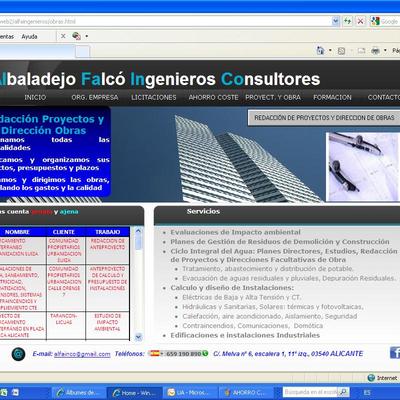This screenshot has width=400, height=400.
Task: Close the toolbar with the X button
Action: pos(63,36)
